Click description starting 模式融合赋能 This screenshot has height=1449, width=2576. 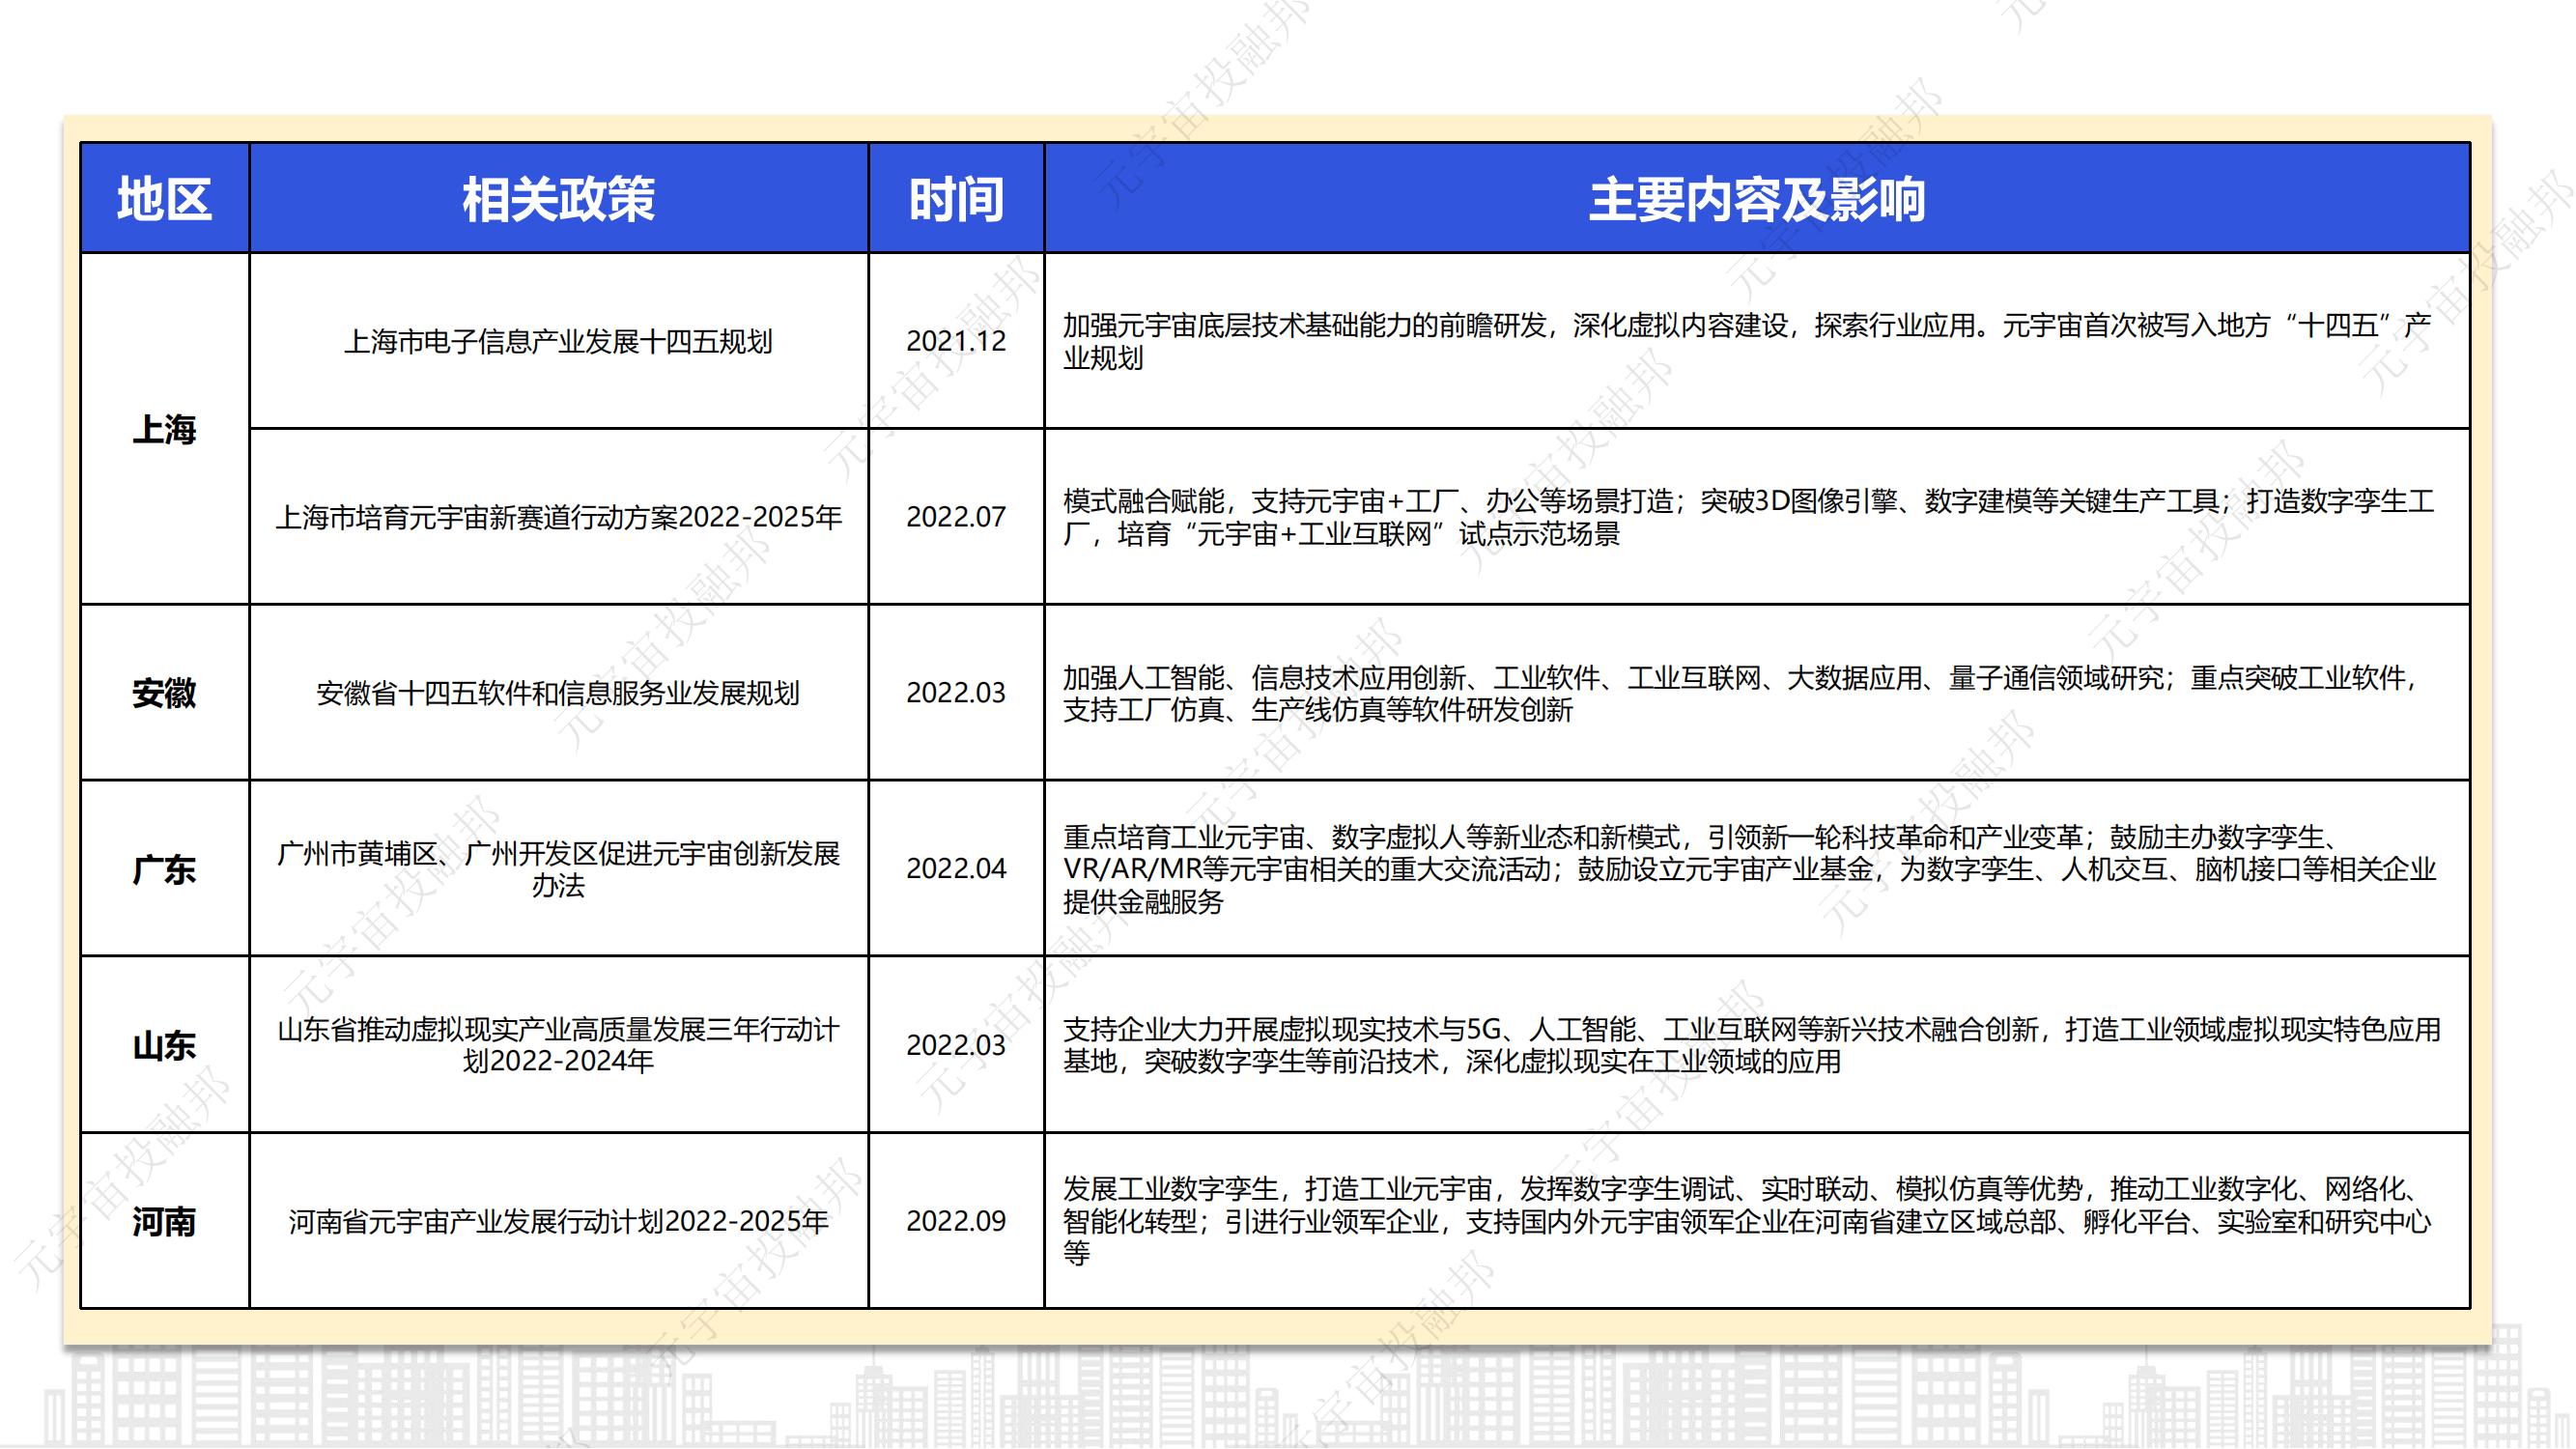coord(1748,517)
